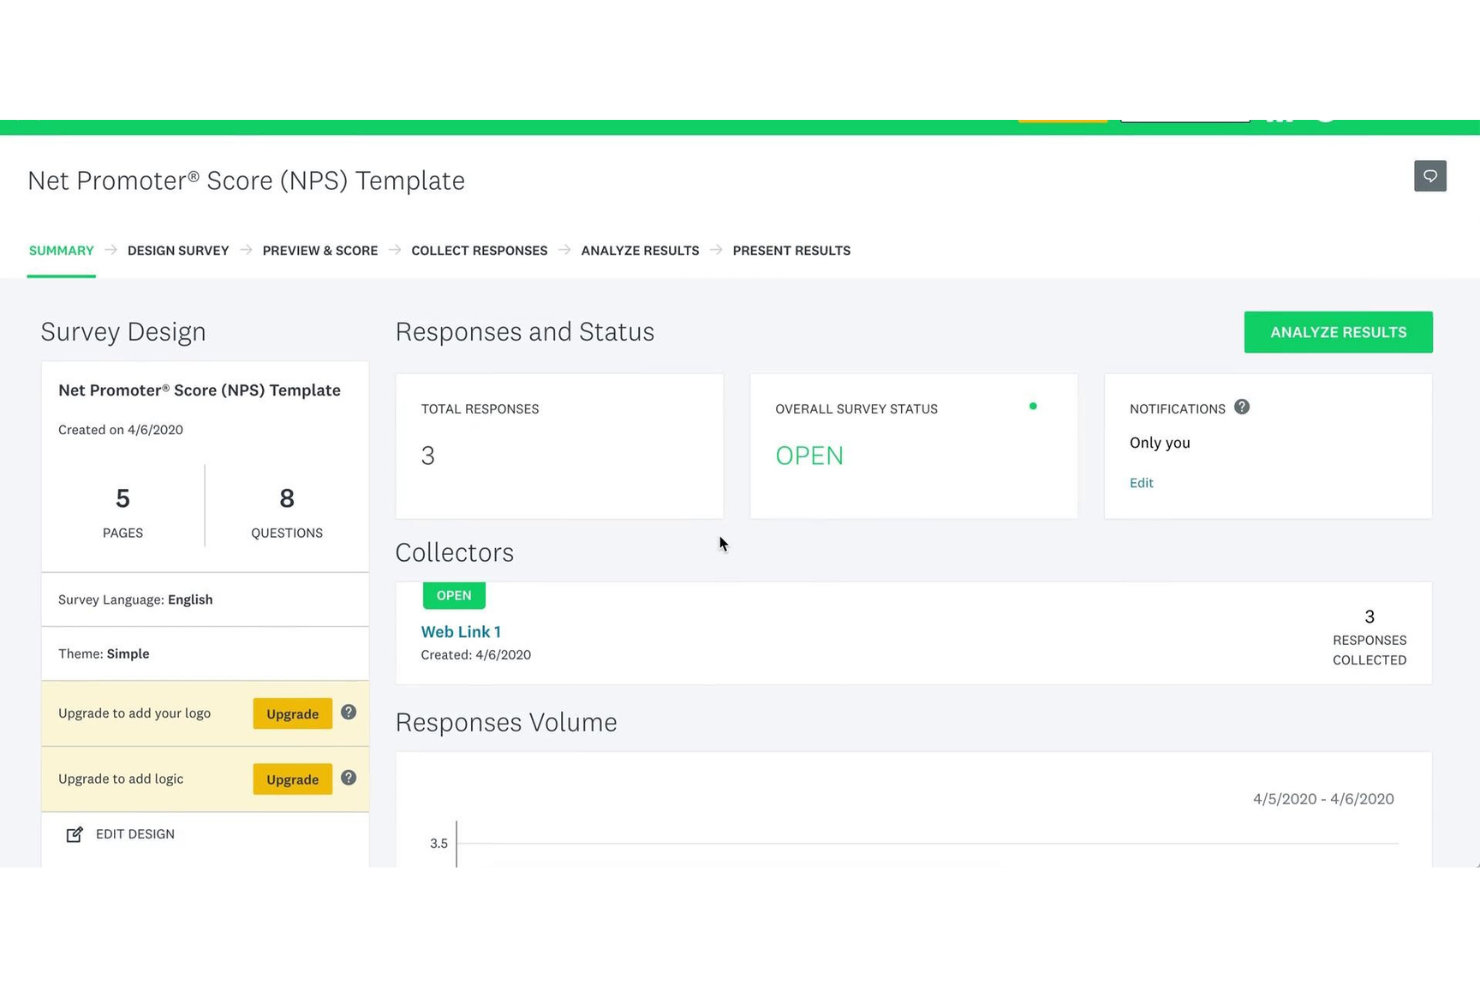Click the help icon beside the logo Upgrade option
Image resolution: width=1480 pixels, height=987 pixels.
pyautogui.click(x=347, y=713)
